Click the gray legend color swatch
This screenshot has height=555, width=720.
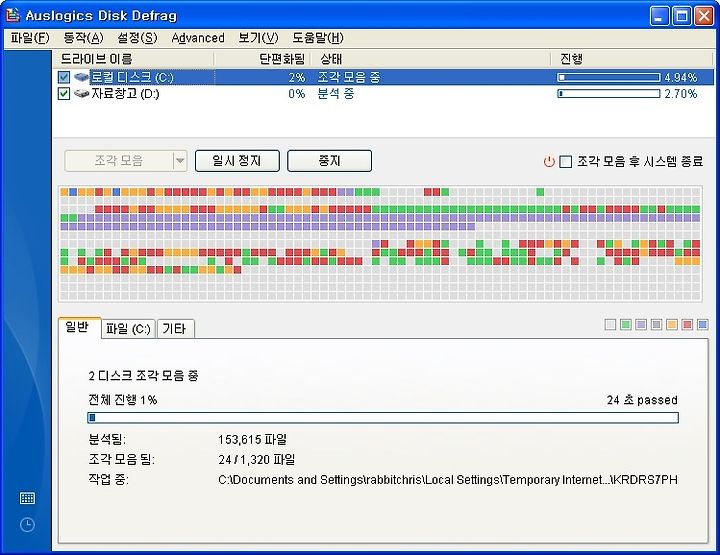[657, 325]
